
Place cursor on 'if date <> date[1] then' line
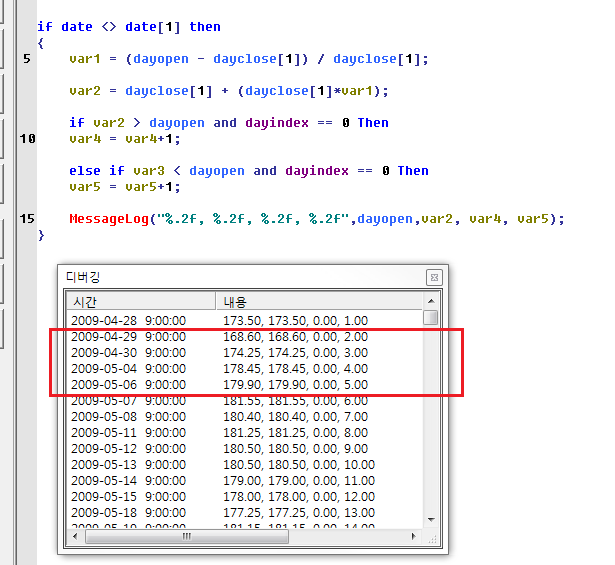(x=129, y=26)
